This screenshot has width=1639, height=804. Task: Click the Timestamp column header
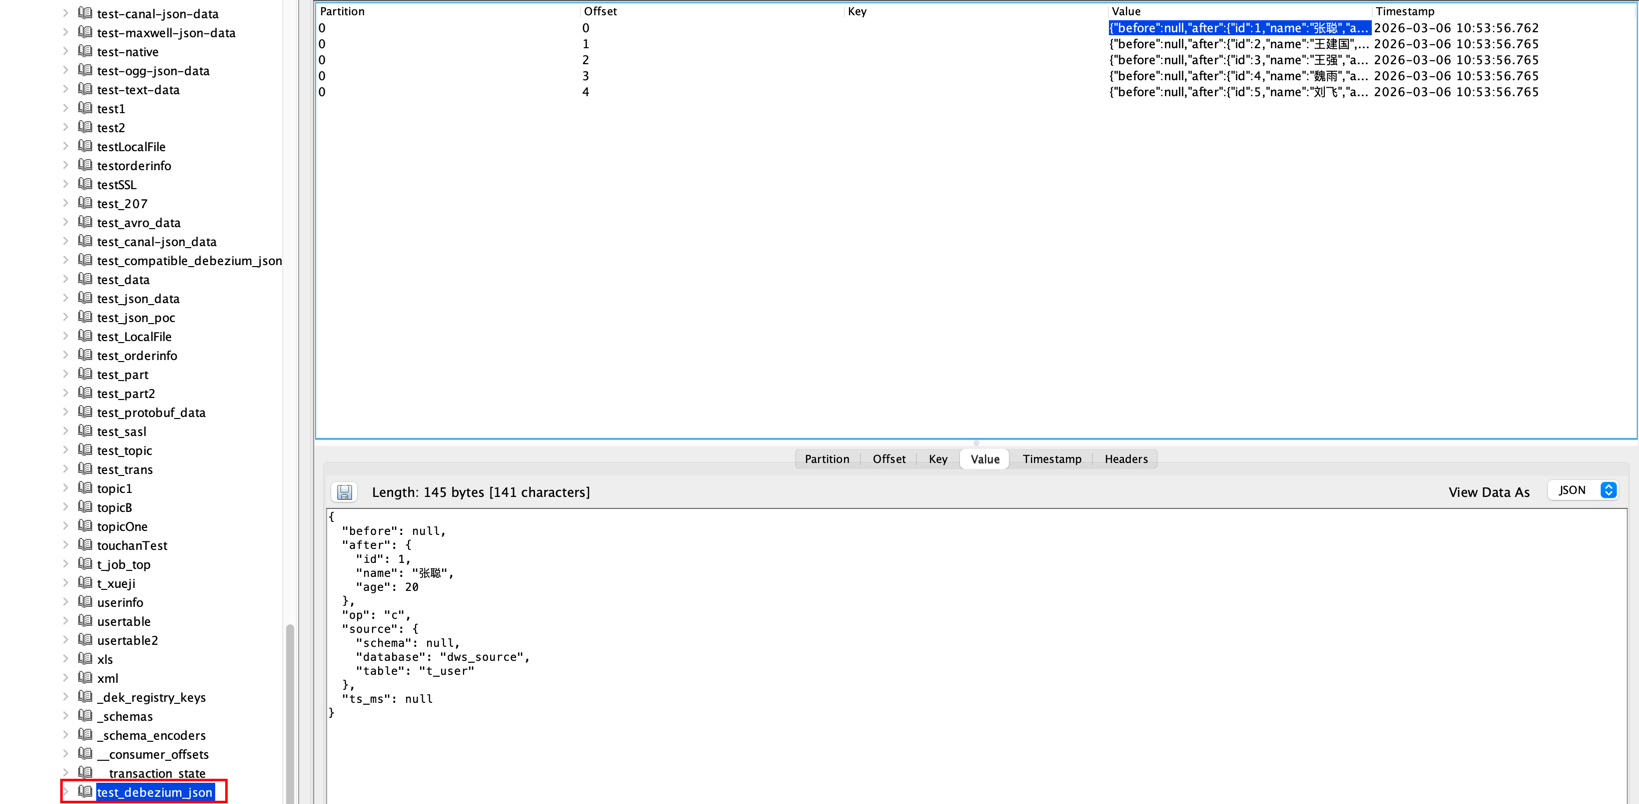pos(1404,11)
